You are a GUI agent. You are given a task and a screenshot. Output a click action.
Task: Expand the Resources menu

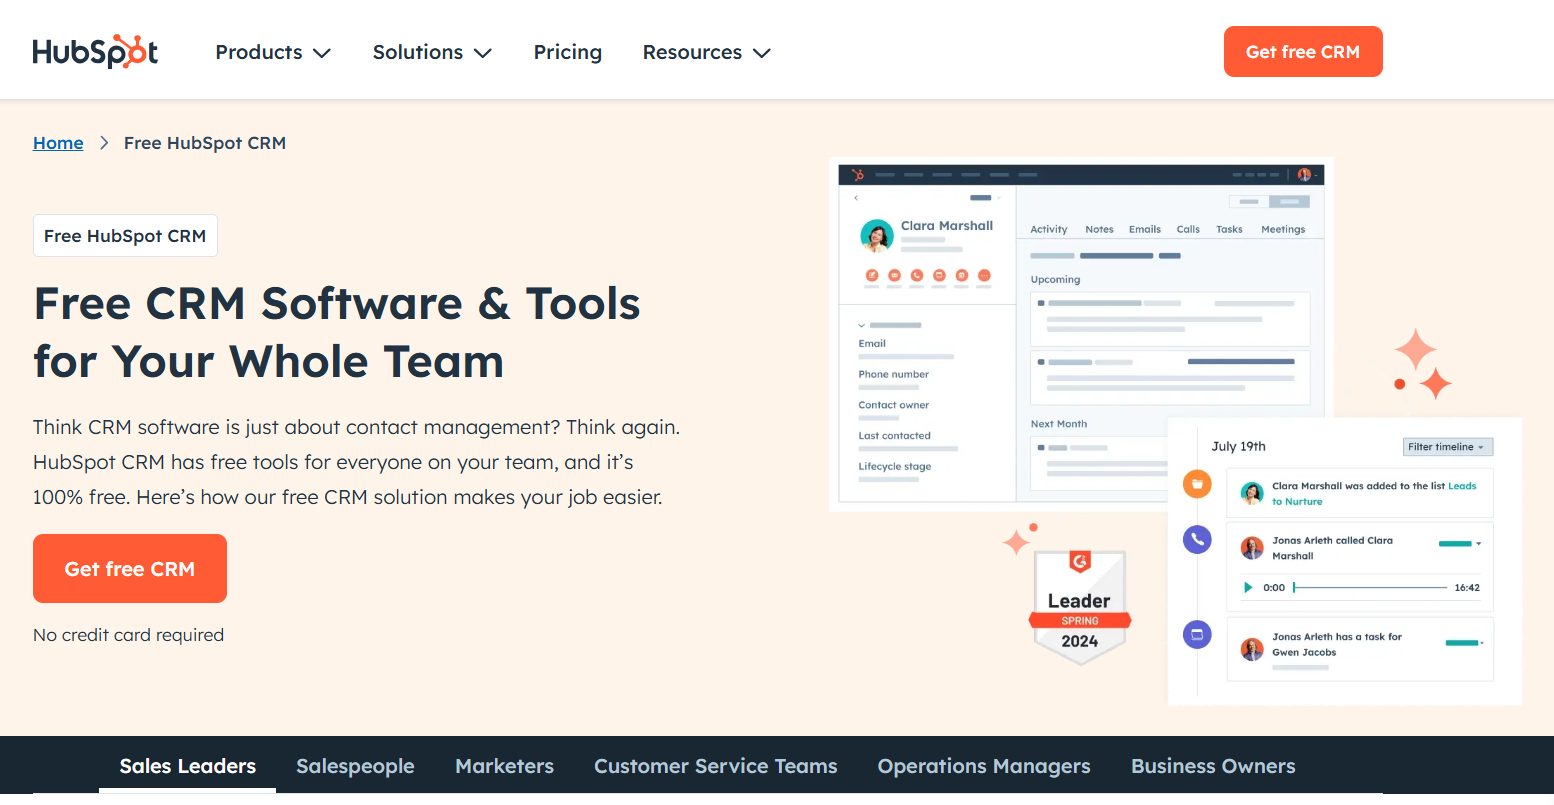(x=706, y=52)
